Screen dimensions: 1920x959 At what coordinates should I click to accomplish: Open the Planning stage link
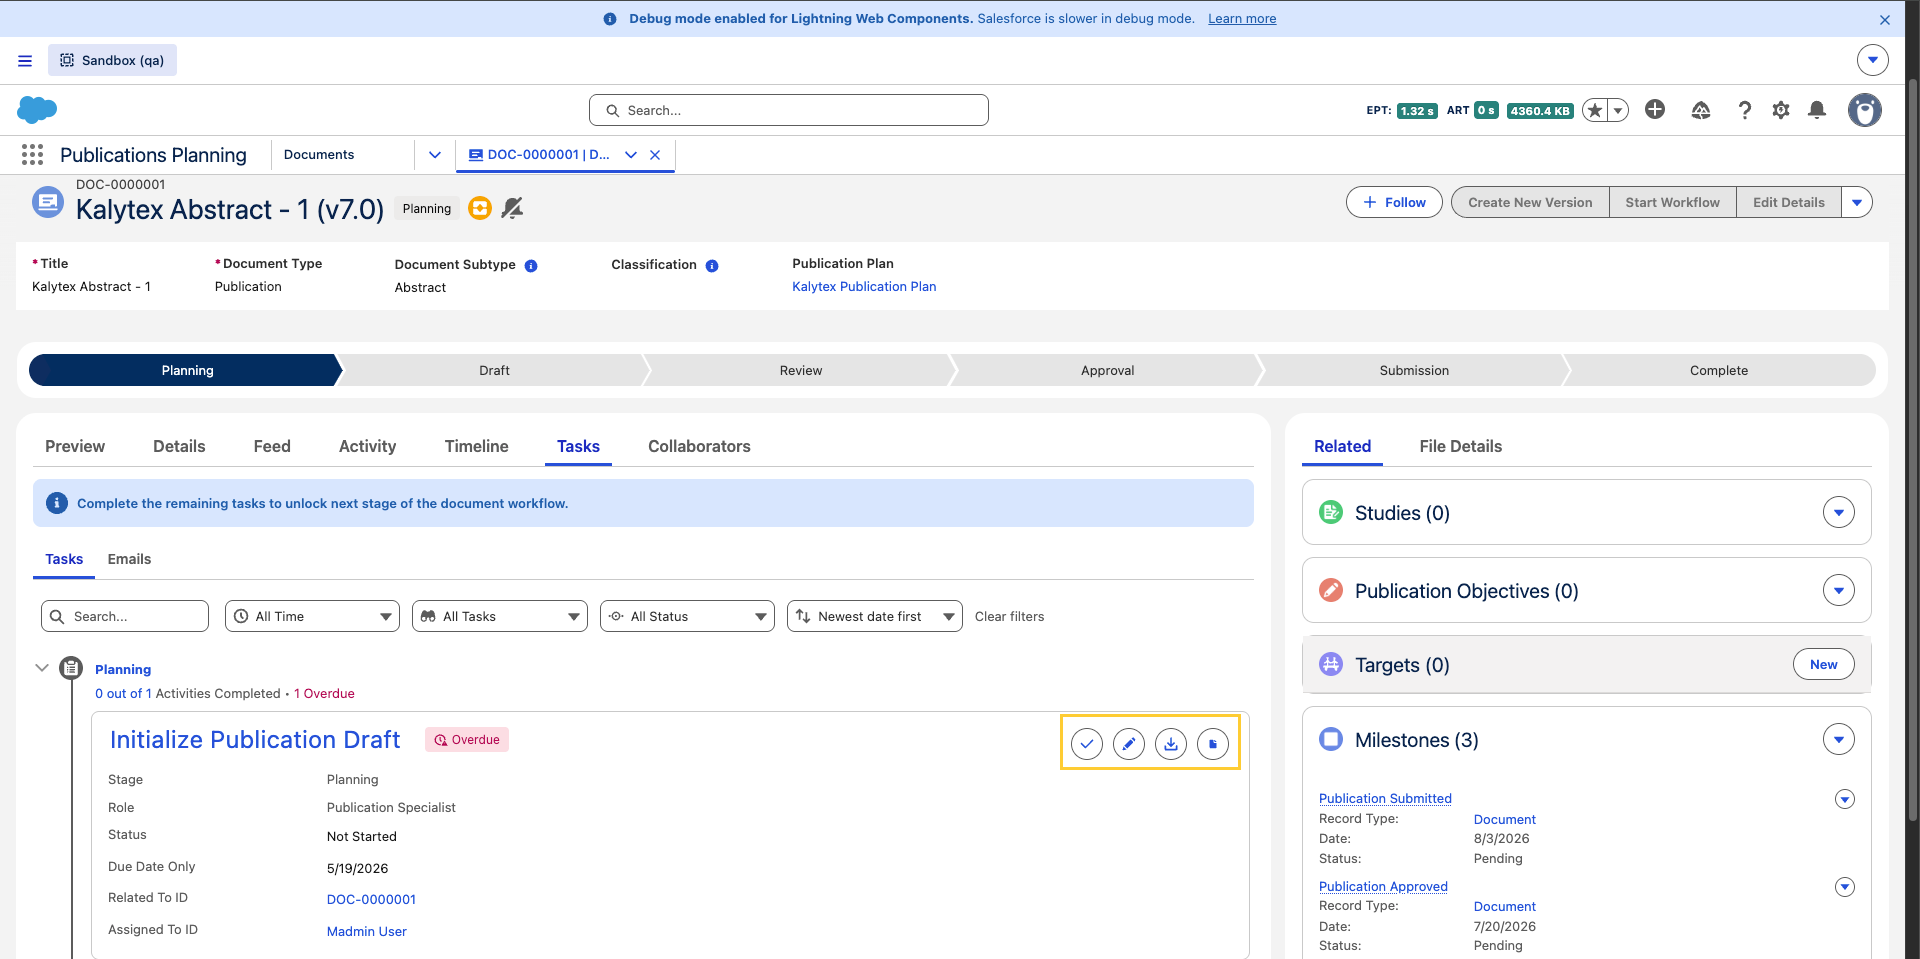tap(123, 670)
